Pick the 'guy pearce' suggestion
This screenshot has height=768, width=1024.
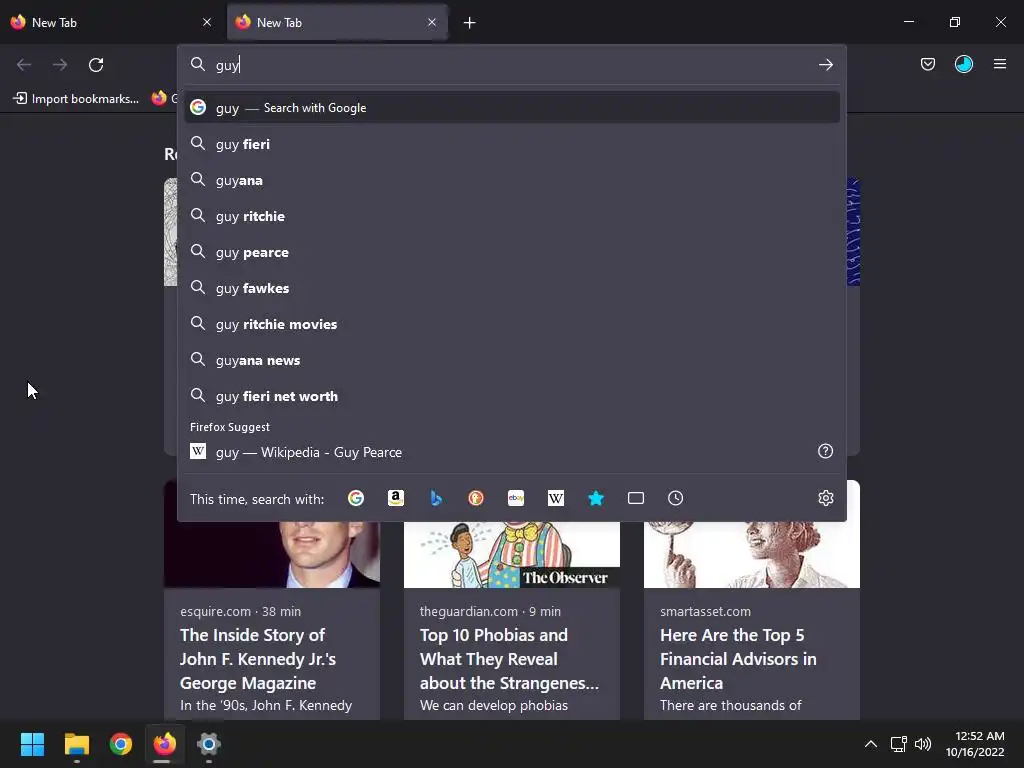(x=512, y=251)
